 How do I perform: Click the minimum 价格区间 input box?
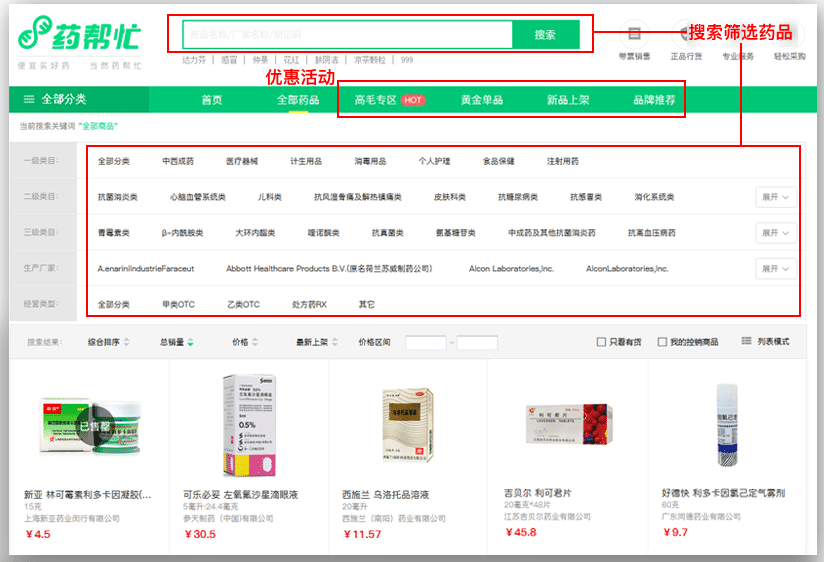point(426,343)
